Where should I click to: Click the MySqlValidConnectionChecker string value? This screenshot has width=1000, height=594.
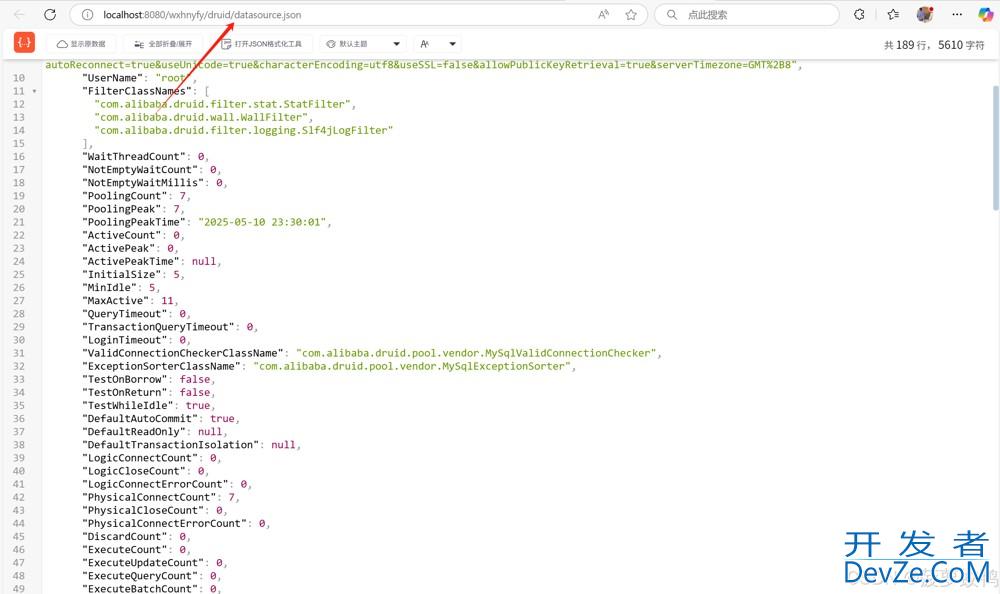pos(476,353)
